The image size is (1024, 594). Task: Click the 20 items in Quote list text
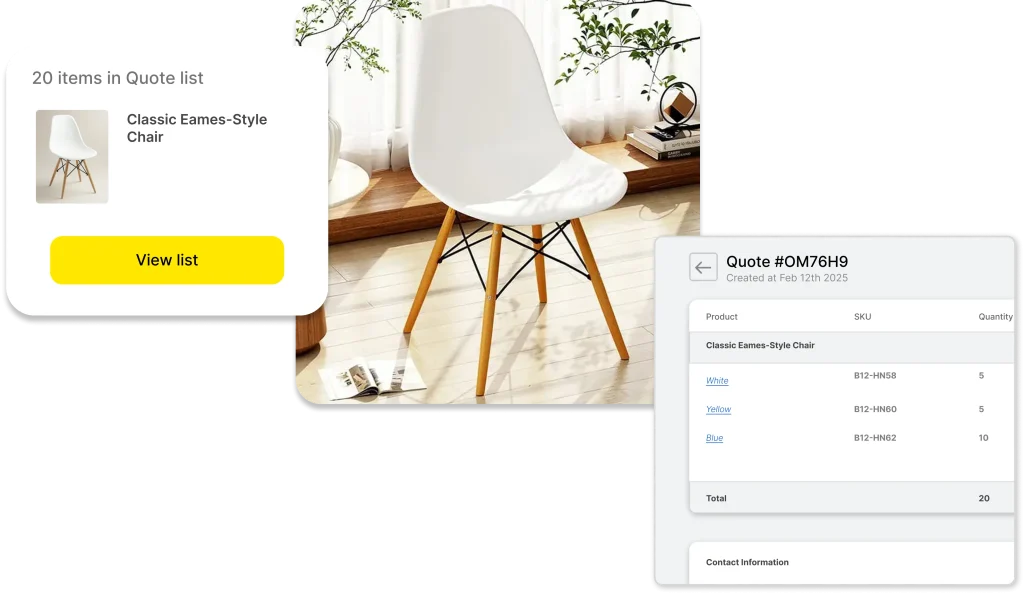click(x=118, y=78)
